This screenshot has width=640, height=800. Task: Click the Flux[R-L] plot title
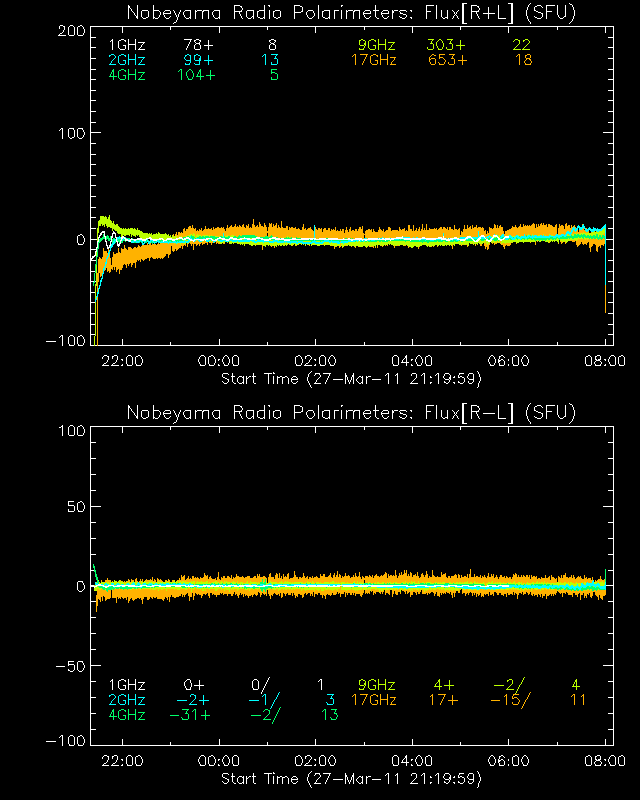351,413
